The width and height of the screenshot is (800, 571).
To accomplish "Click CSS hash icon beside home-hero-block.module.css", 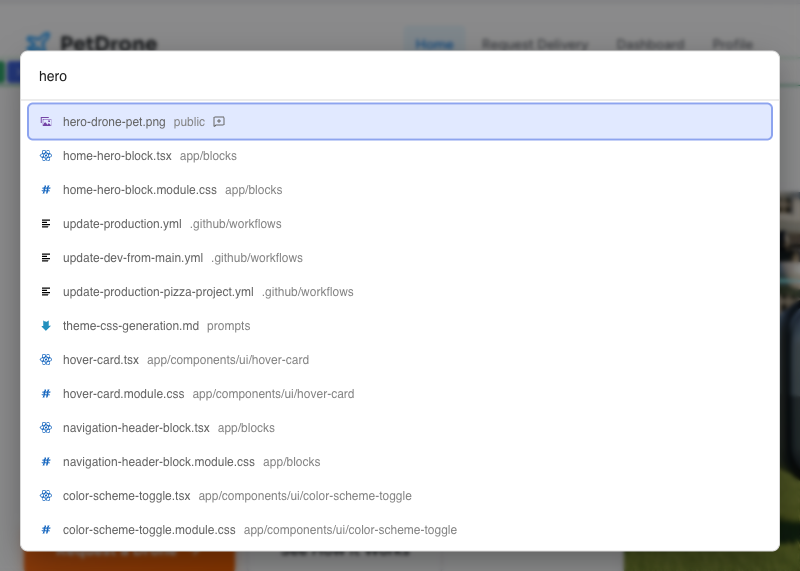I will (x=46, y=190).
